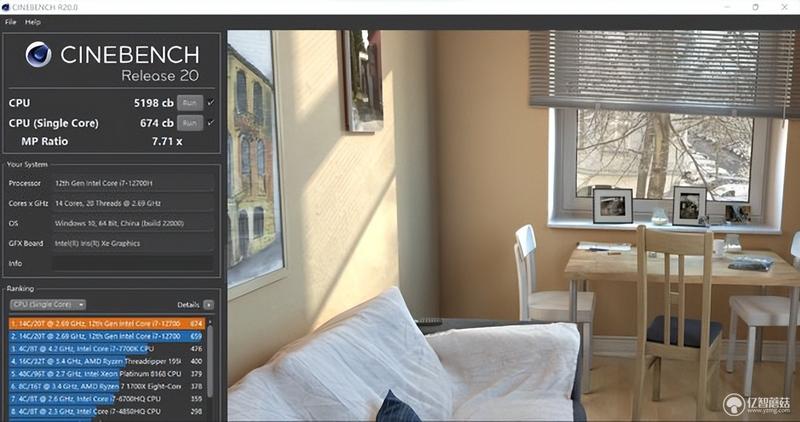
Task: Toggle the CPU test checkmark
Action: (x=211, y=103)
